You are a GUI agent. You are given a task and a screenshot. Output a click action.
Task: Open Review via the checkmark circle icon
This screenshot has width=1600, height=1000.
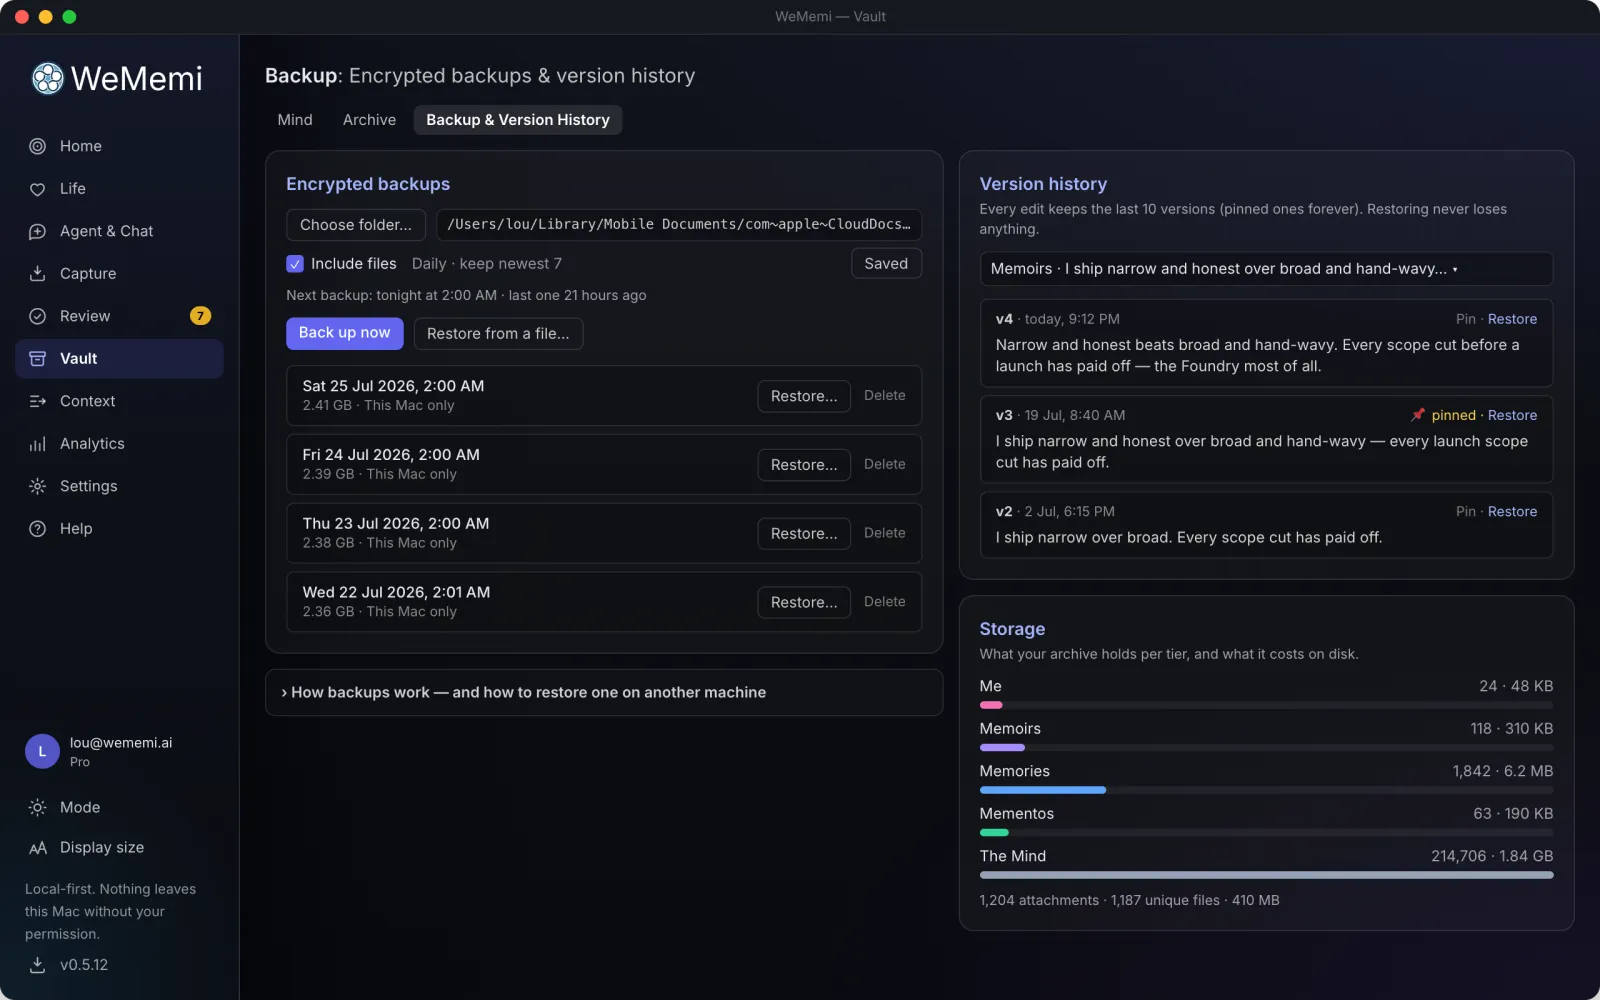click(38, 316)
